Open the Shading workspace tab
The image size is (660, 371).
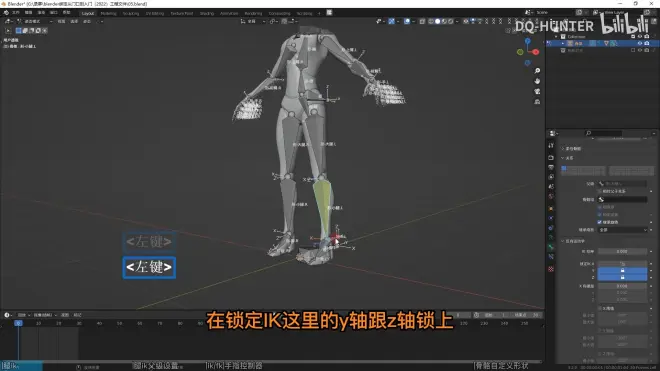tap(207, 13)
